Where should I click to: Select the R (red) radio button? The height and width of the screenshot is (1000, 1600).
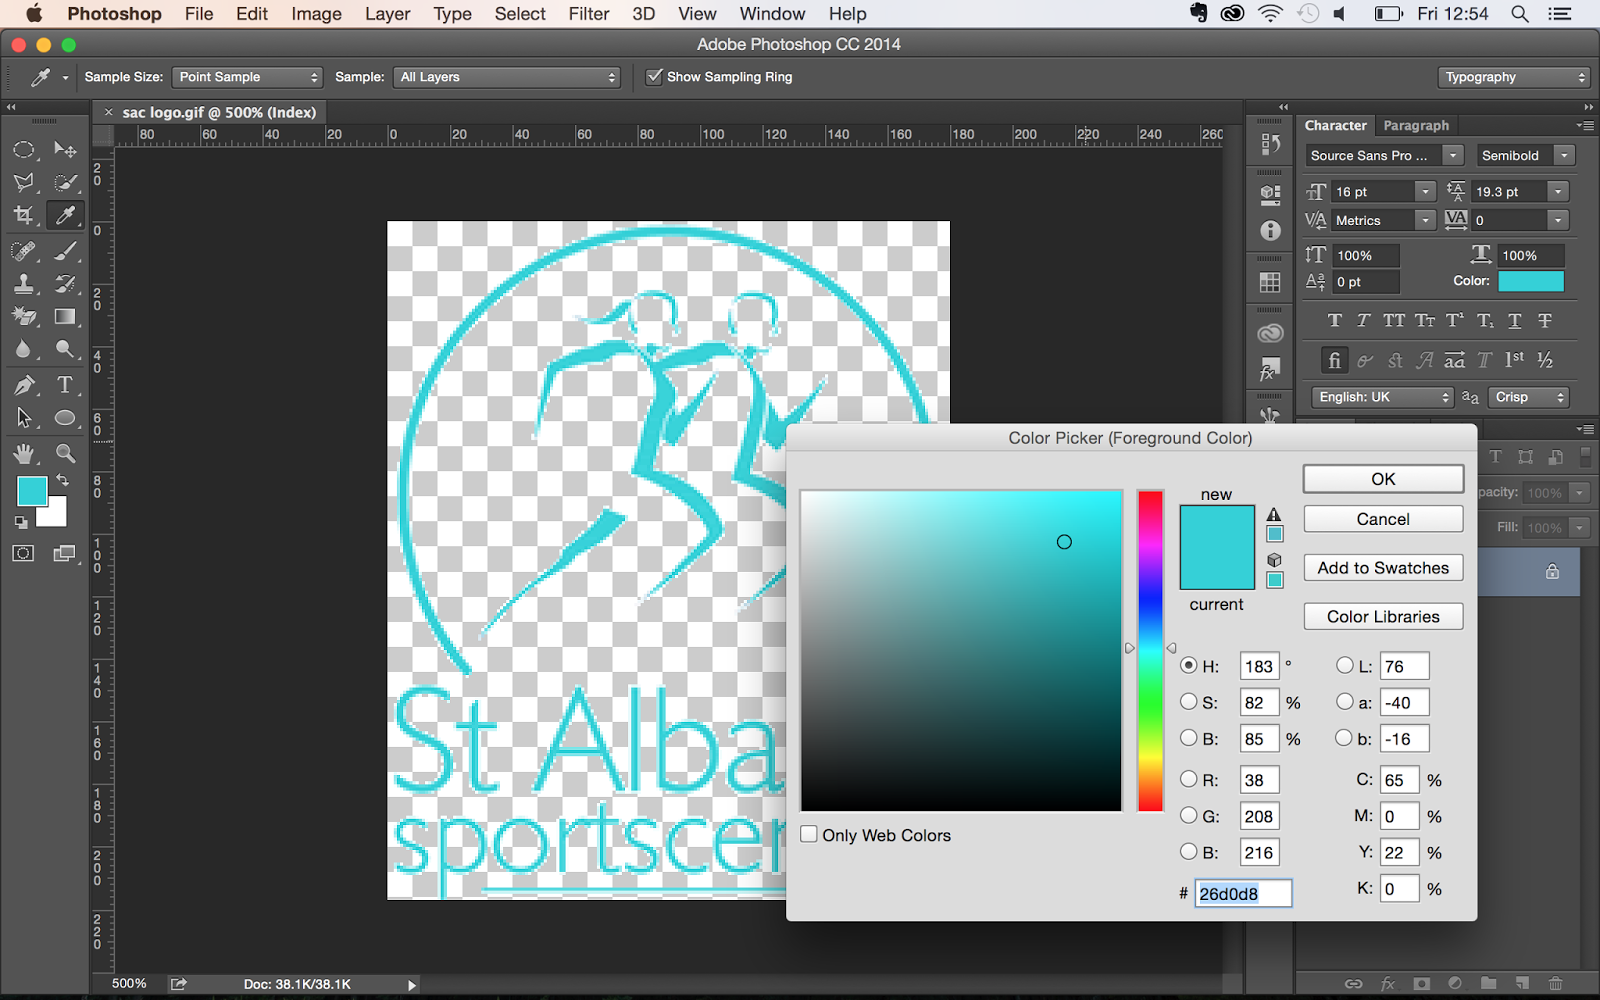[1189, 779]
